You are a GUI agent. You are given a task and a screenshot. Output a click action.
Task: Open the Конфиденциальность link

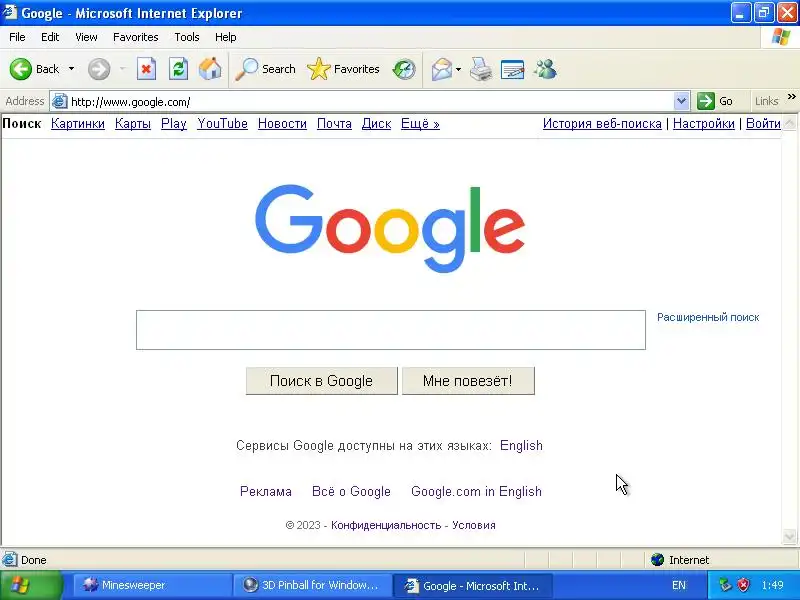pos(386,525)
